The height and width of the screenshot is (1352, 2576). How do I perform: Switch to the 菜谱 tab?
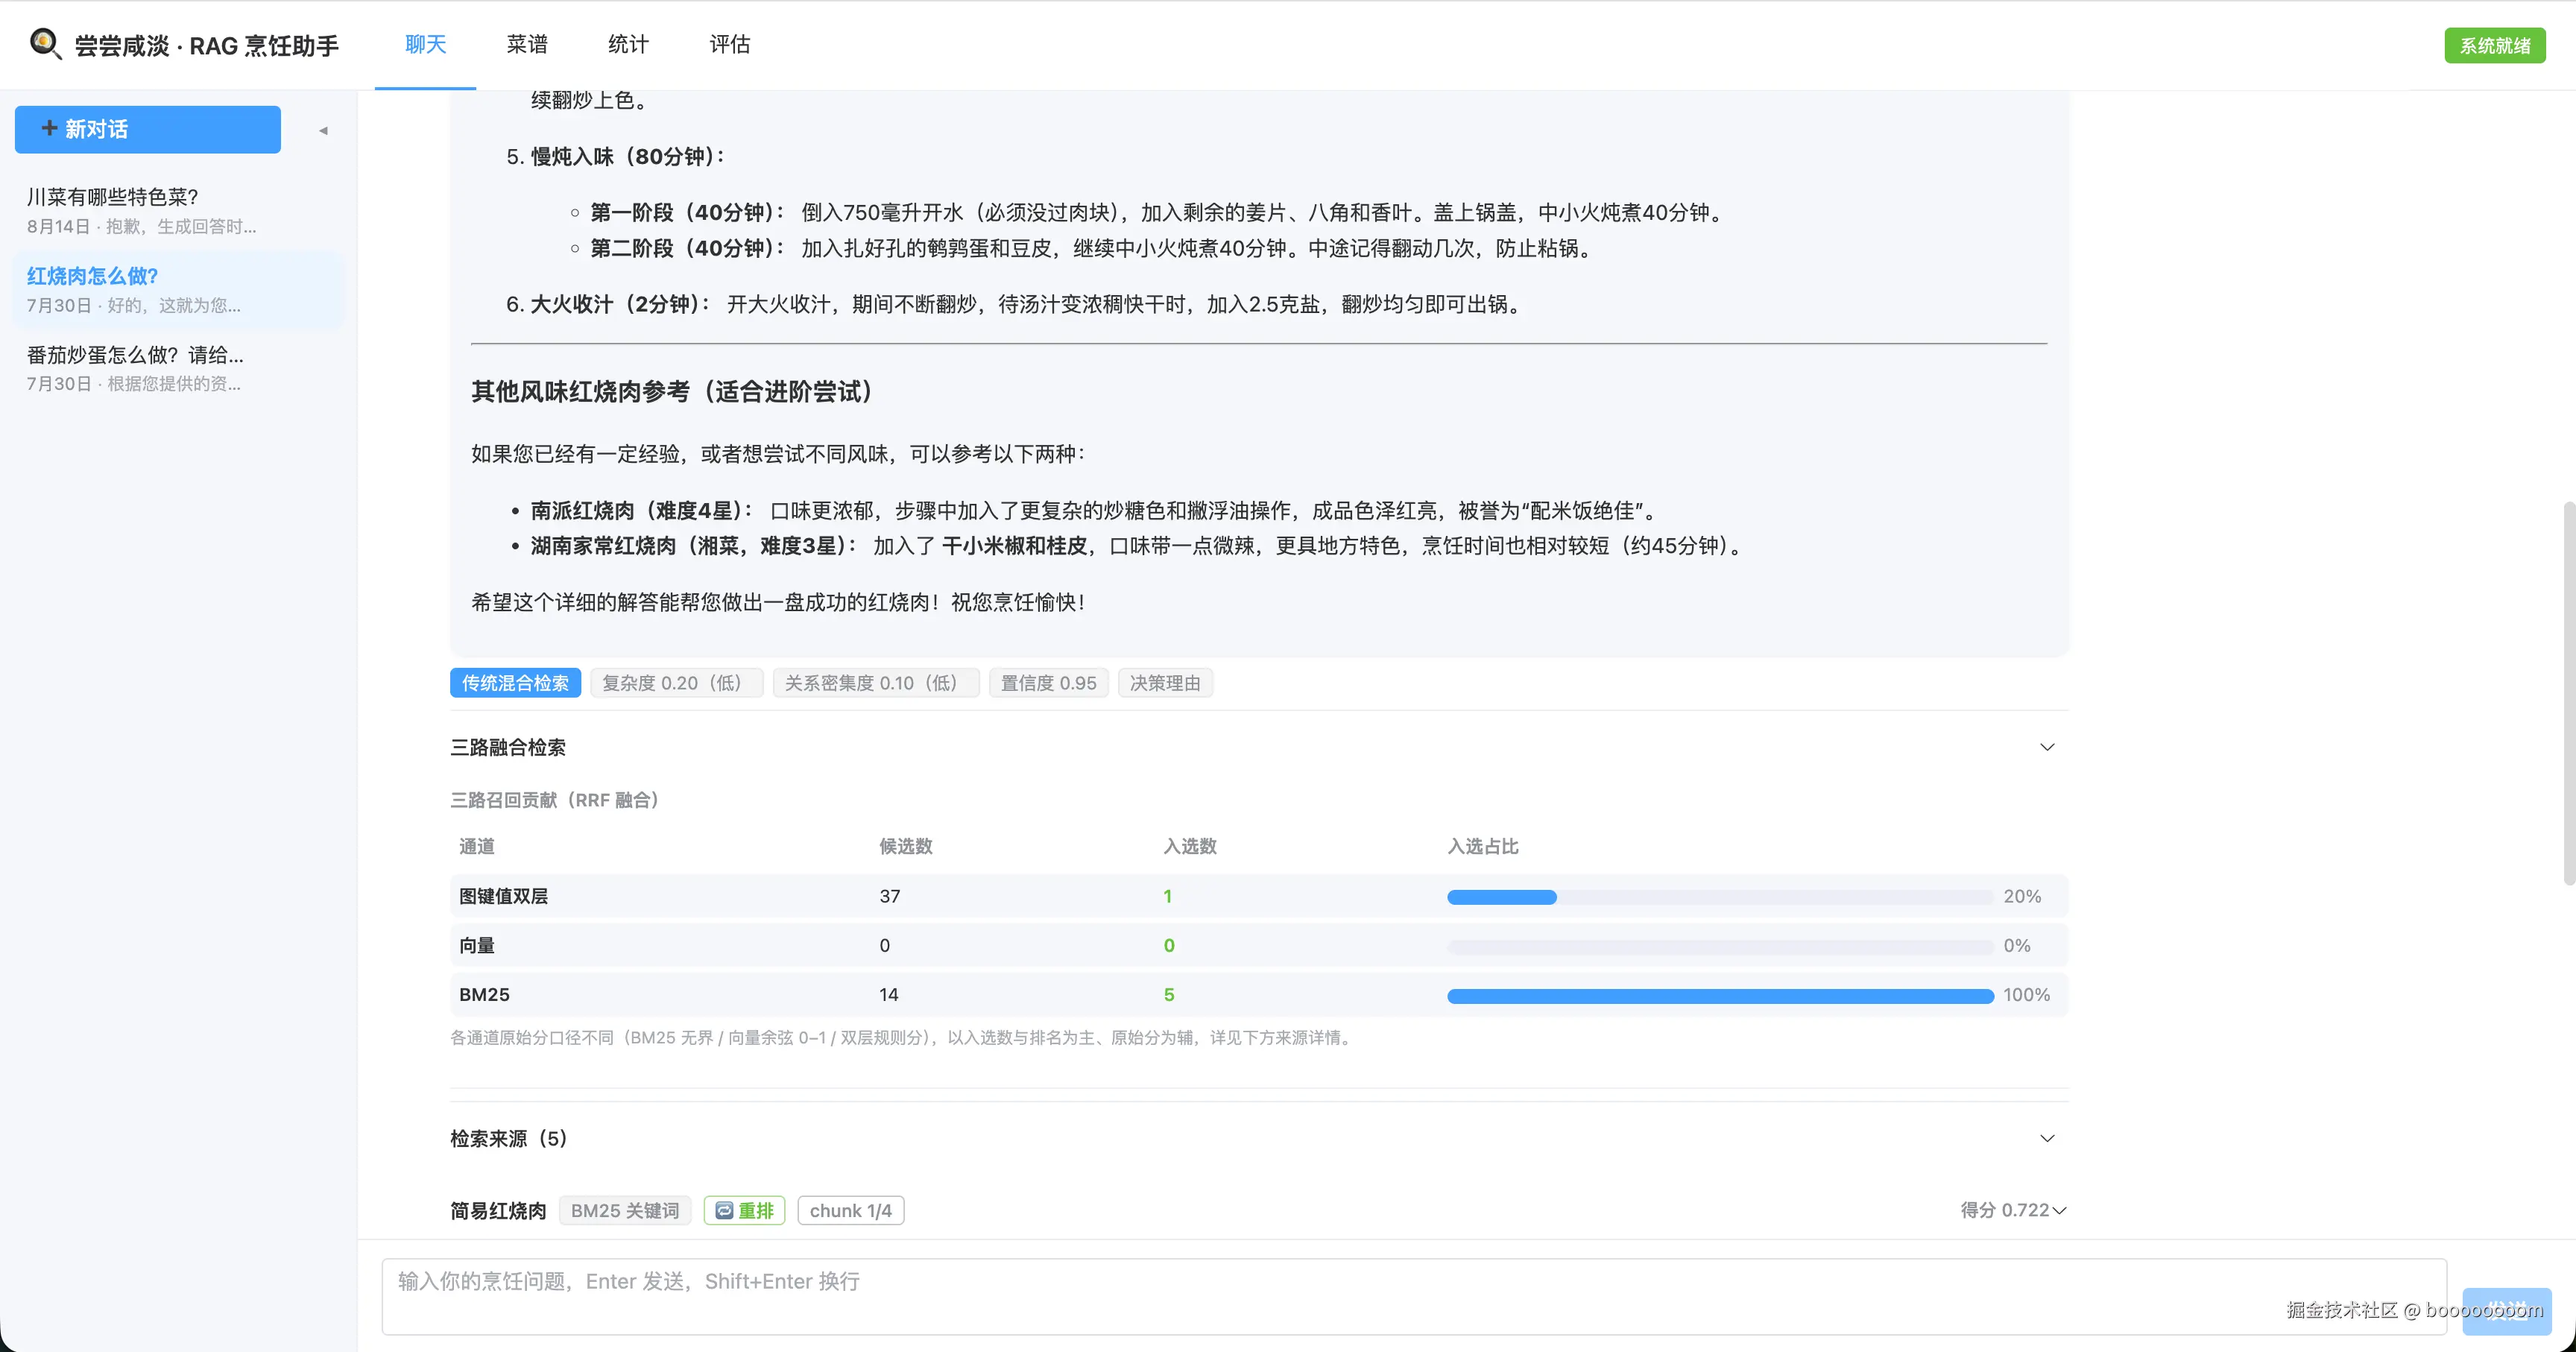point(527,45)
